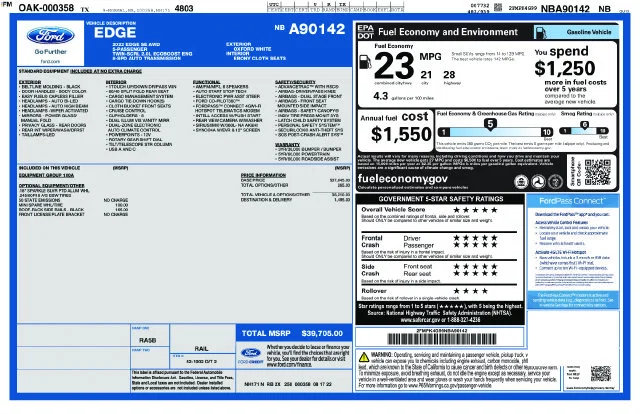
Task: Open the www.safercar.gov link
Action: point(422,320)
